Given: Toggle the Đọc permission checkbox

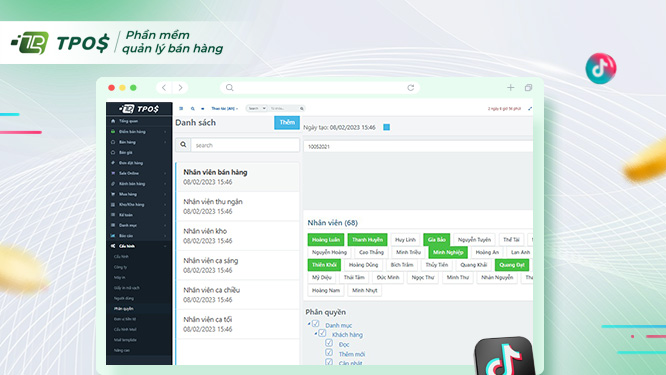Looking at the screenshot, I should point(329,343).
